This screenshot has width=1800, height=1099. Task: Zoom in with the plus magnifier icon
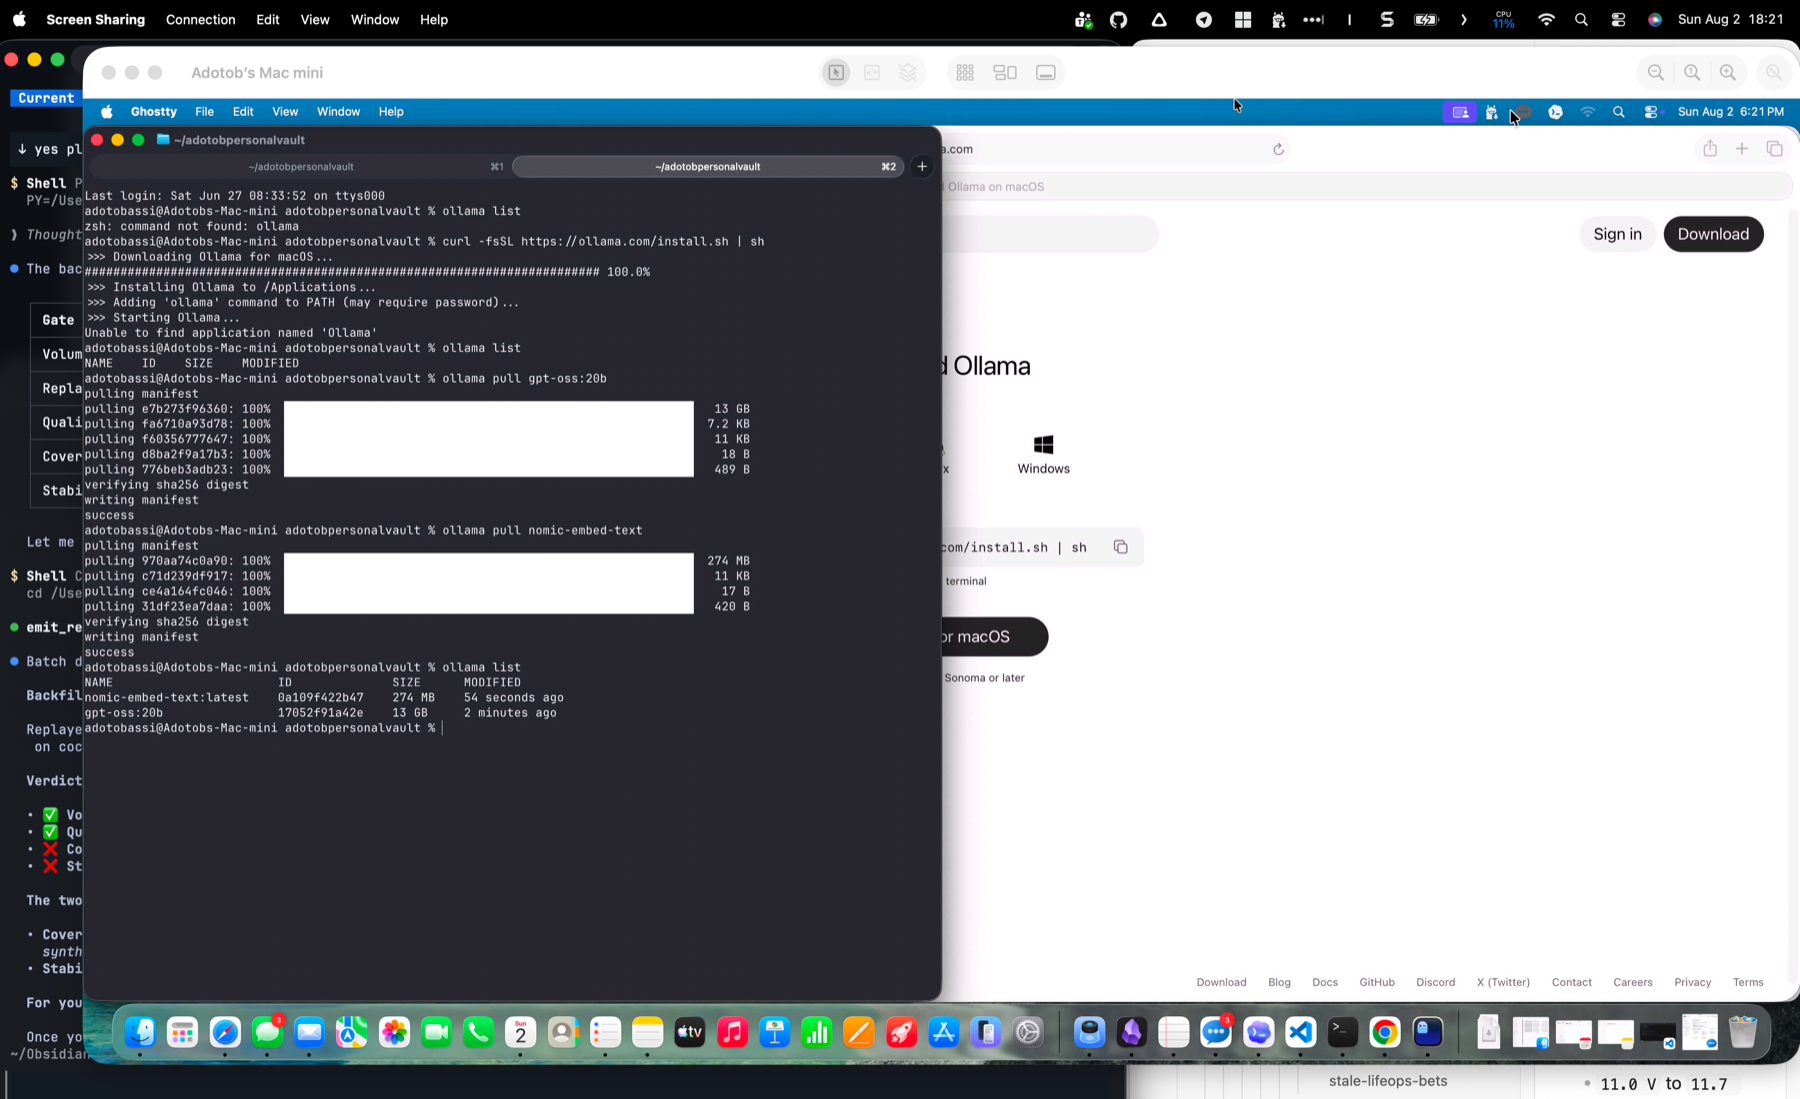click(1728, 73)
